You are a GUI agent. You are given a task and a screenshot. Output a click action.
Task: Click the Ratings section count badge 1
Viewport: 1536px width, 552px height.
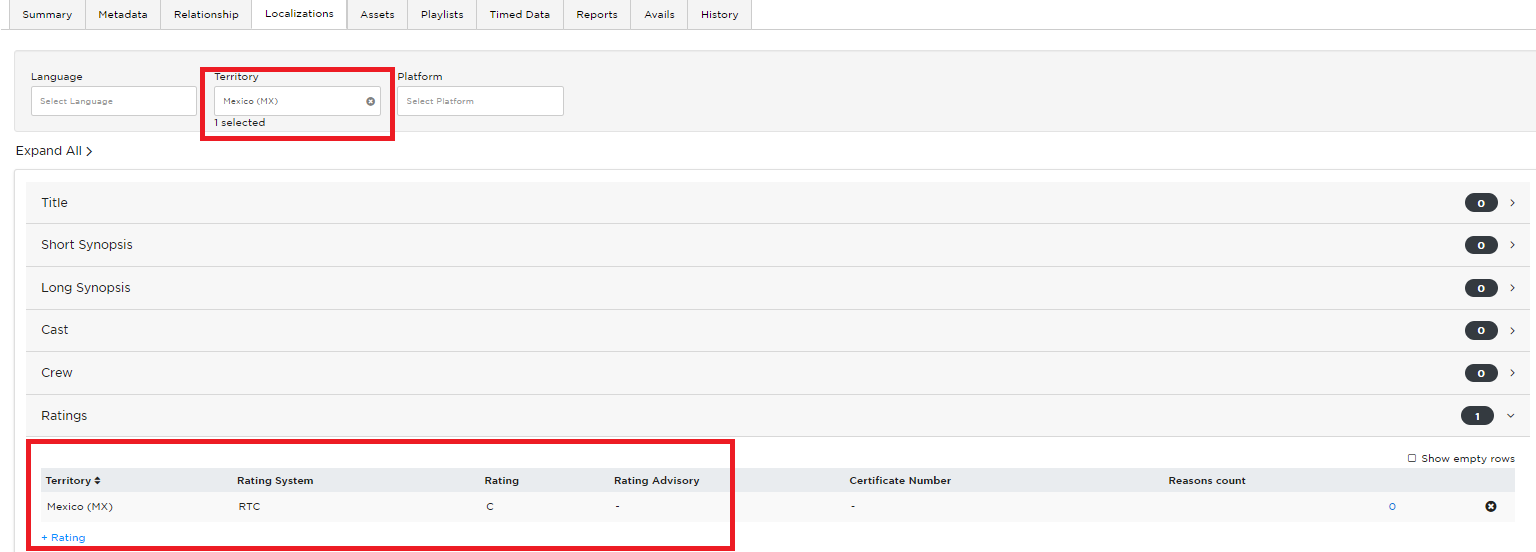tap(1477, 416)
